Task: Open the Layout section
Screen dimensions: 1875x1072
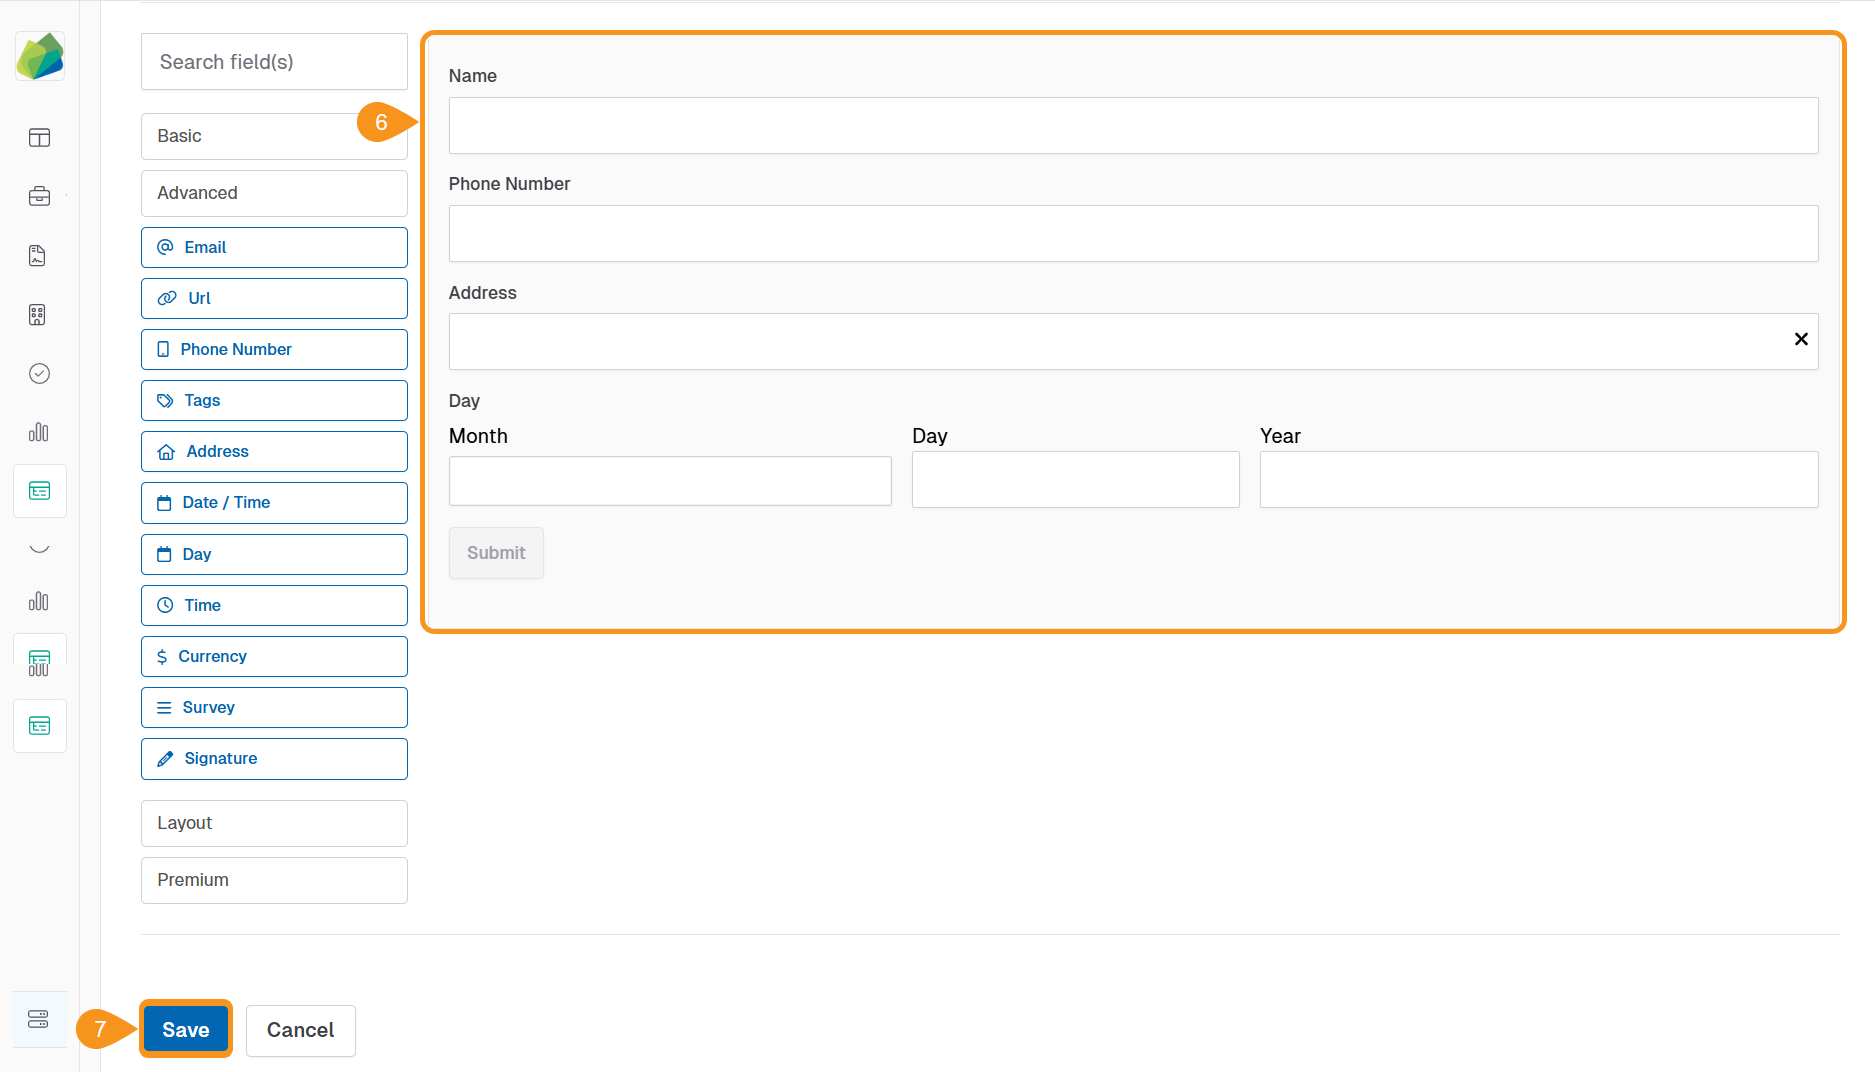Action: pyautogui.click(x=273, y=823)
